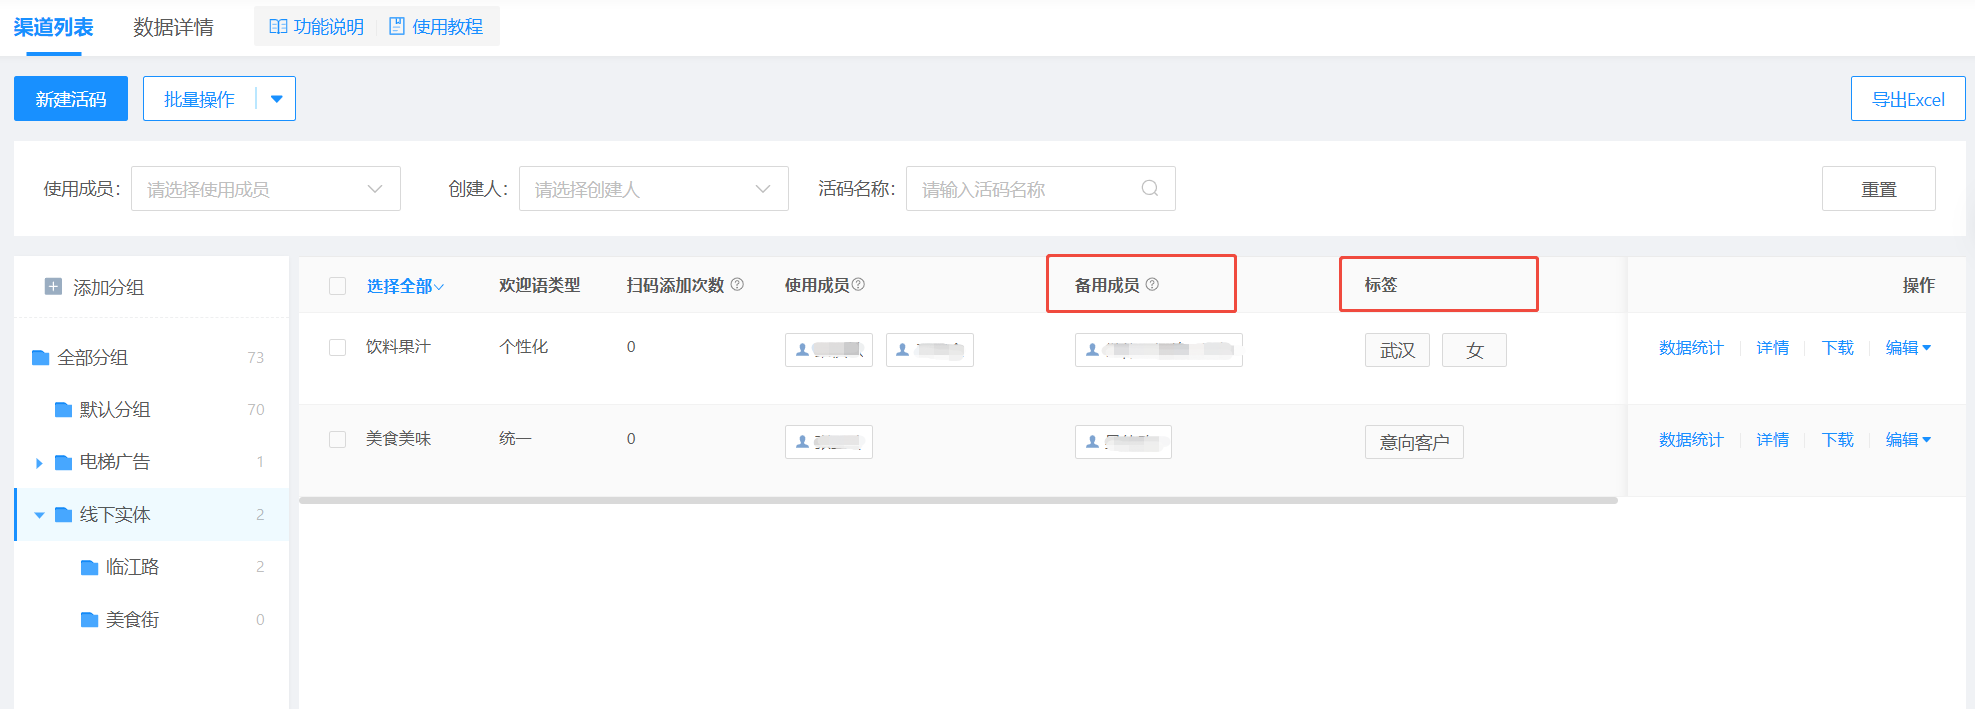This screenshot has width=1975, height=709.
Task: Collapse the 线下实体 group arrow
Action: point(39,515)
